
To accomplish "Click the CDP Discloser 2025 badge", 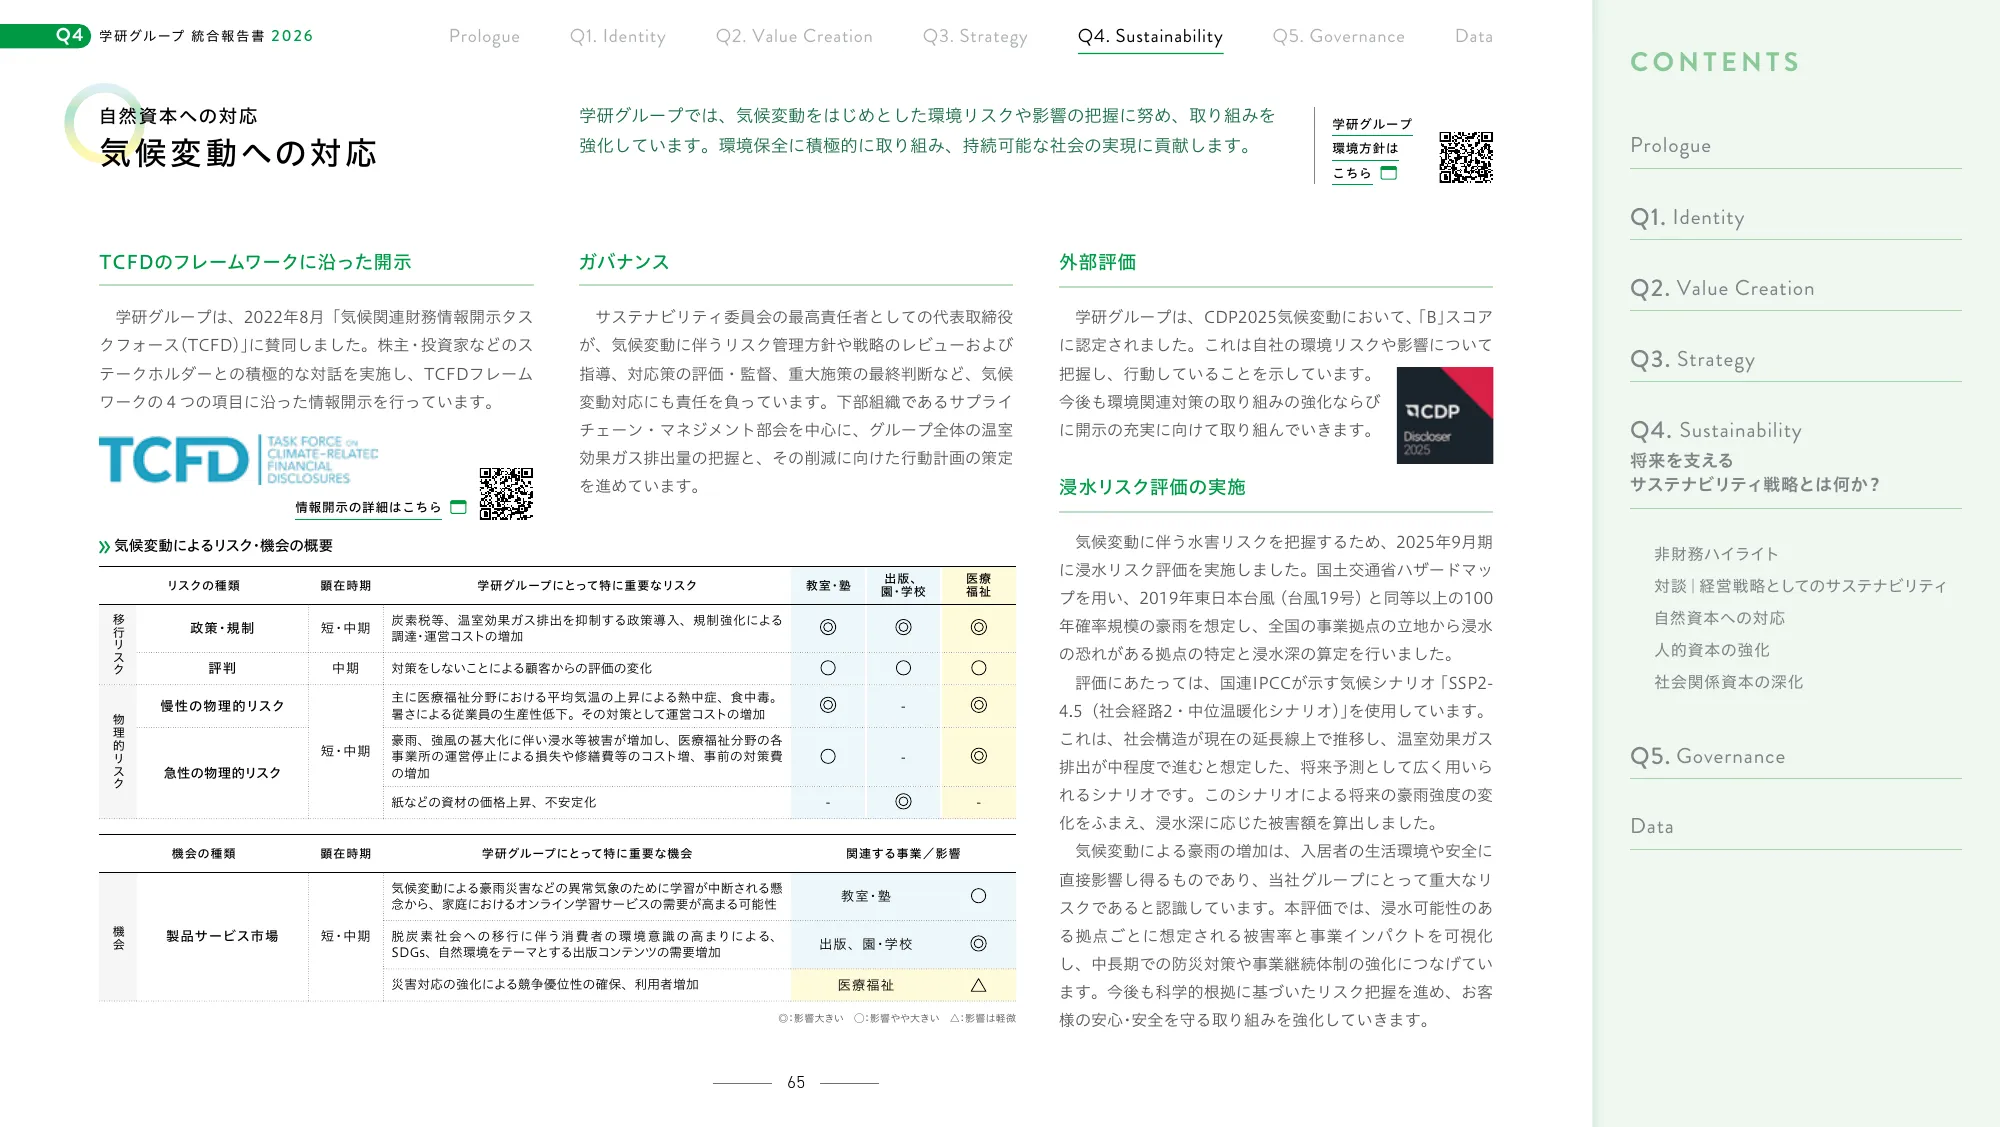I will pyautogui.click(x=1444, y=415).
